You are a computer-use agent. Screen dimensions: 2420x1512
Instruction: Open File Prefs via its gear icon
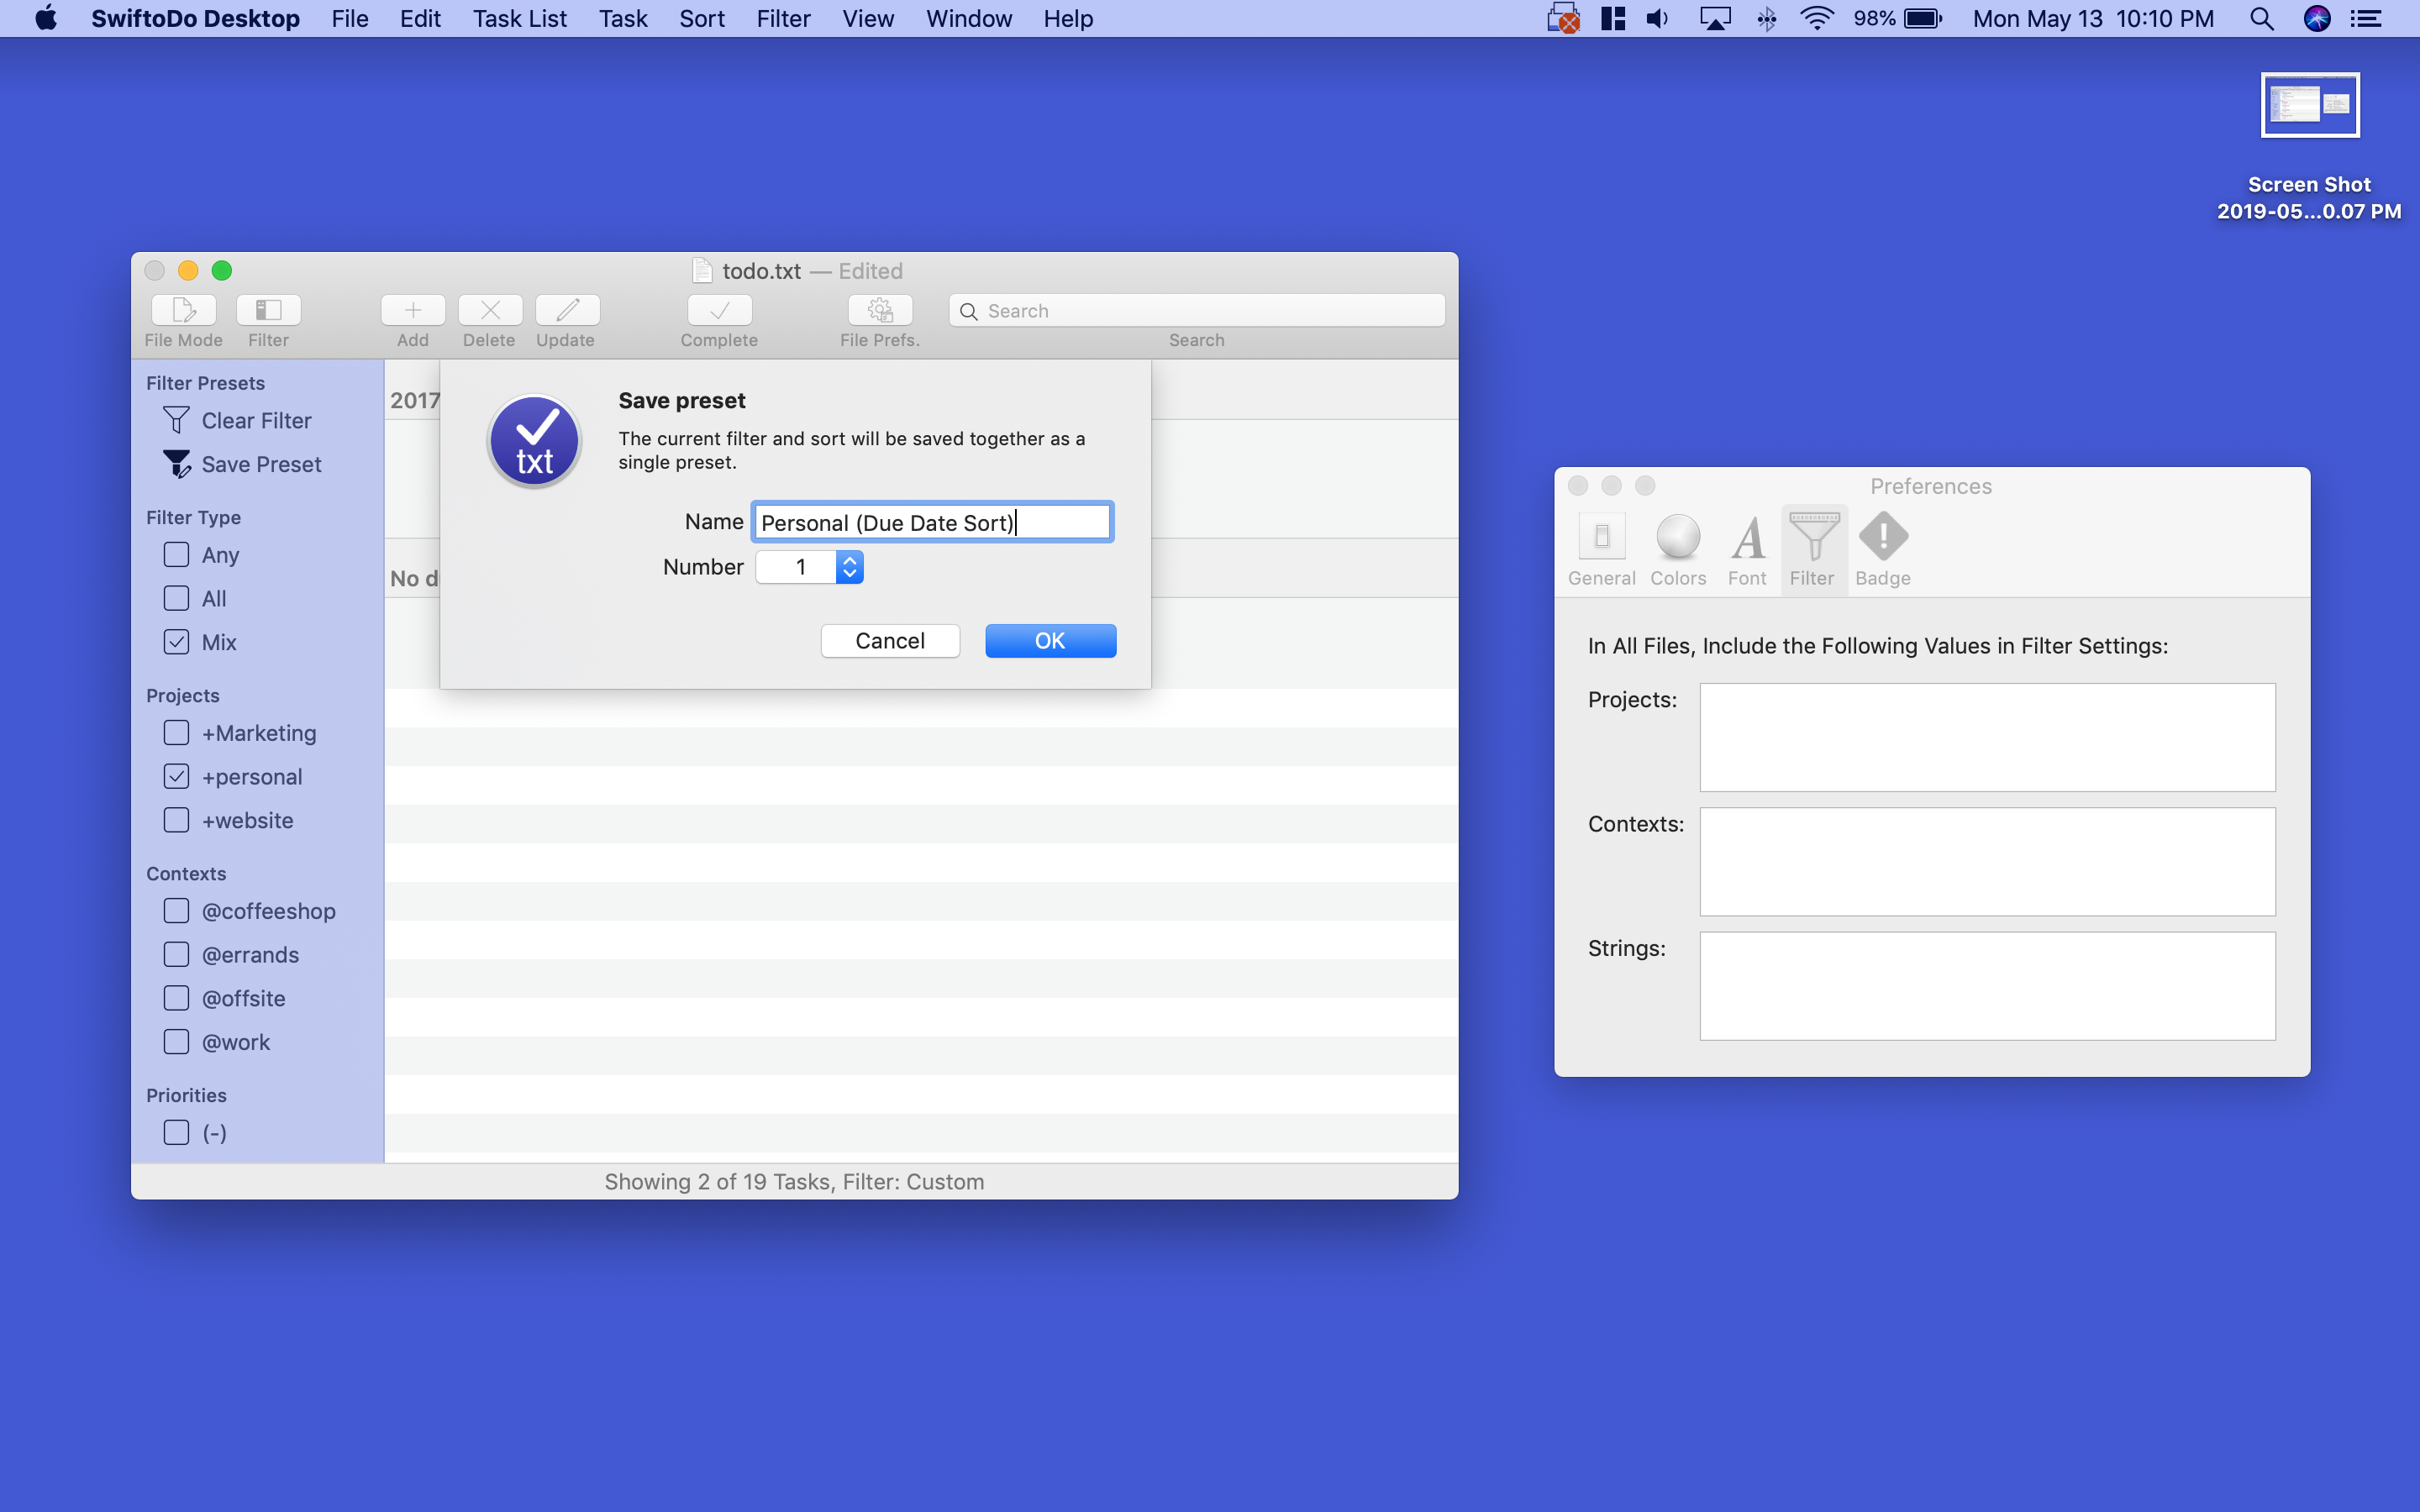(879, 310)
